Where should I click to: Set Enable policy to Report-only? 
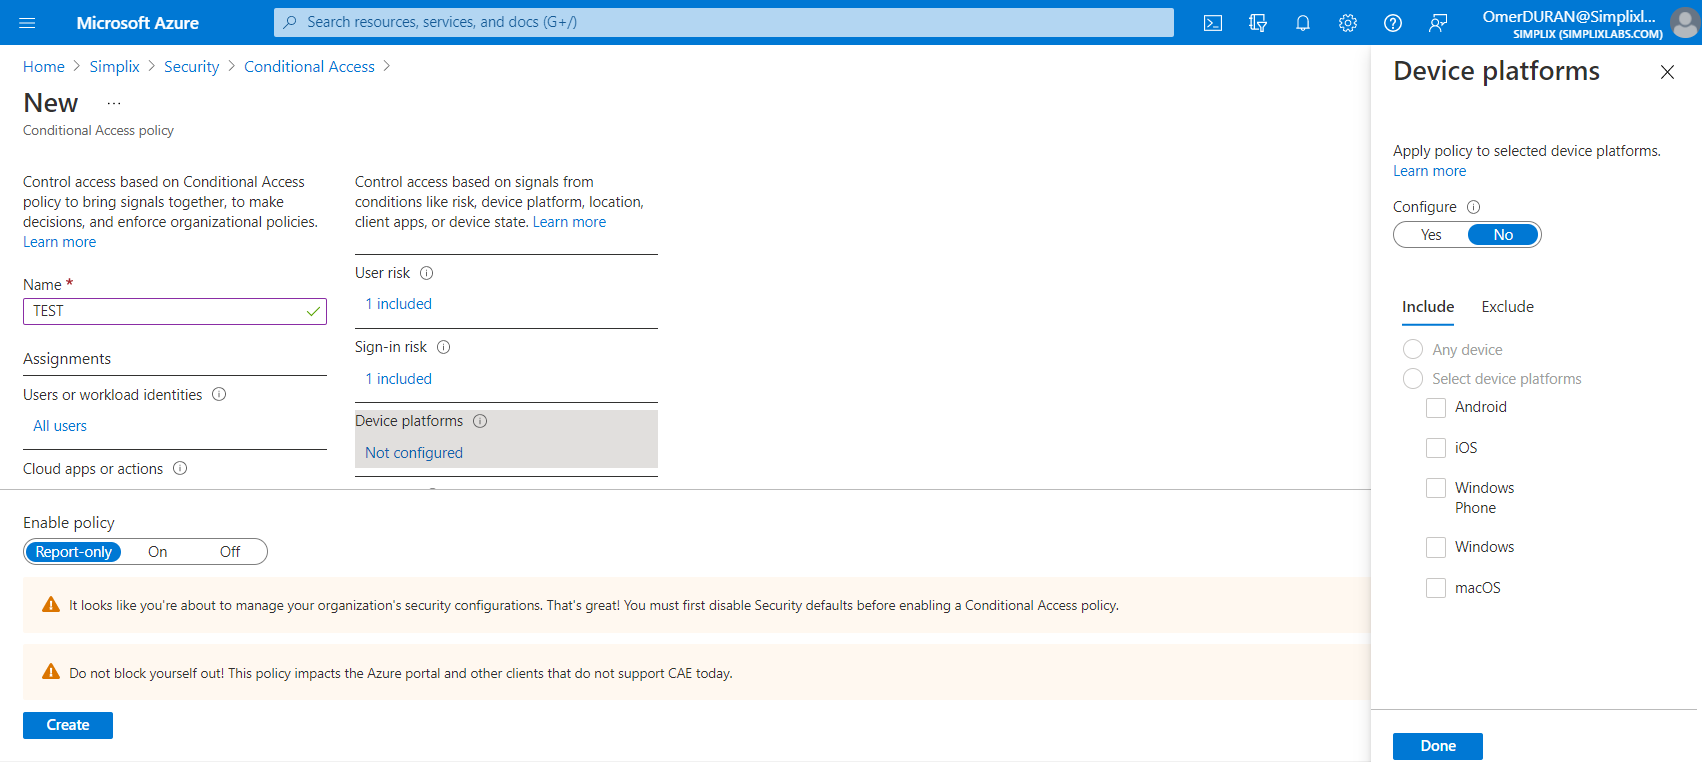click(74, 552)
